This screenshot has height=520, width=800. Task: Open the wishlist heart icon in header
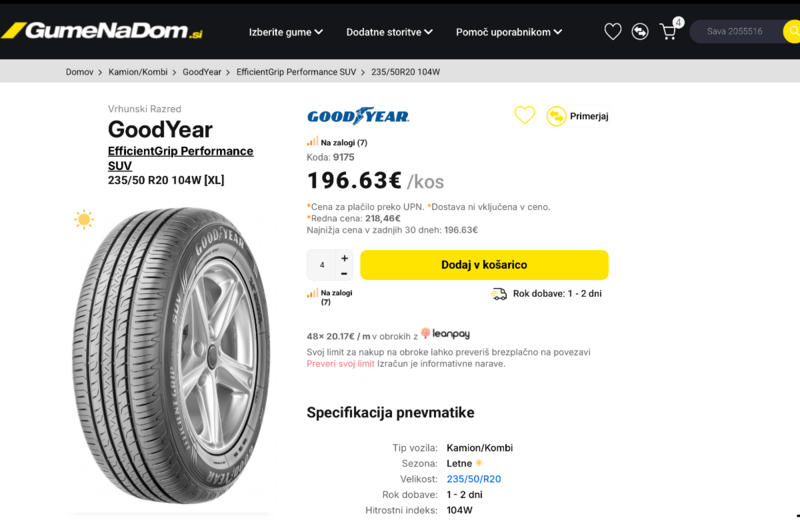[x=613, y=32]
